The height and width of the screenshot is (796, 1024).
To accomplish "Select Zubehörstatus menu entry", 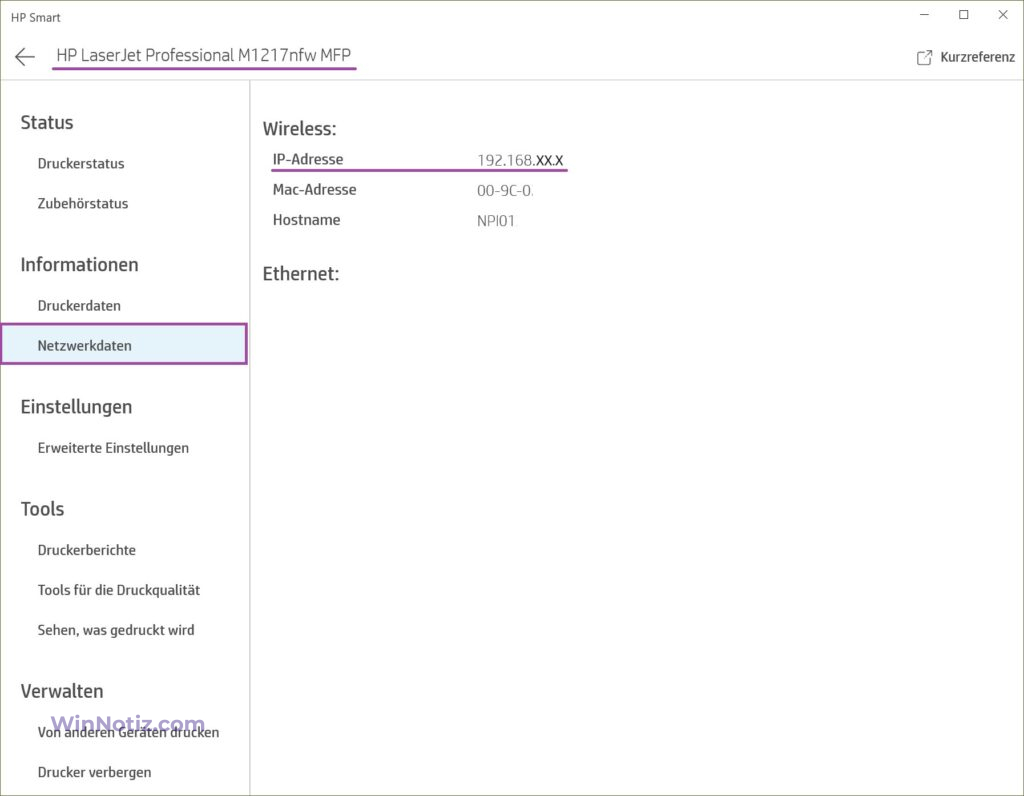I will 83,204.
